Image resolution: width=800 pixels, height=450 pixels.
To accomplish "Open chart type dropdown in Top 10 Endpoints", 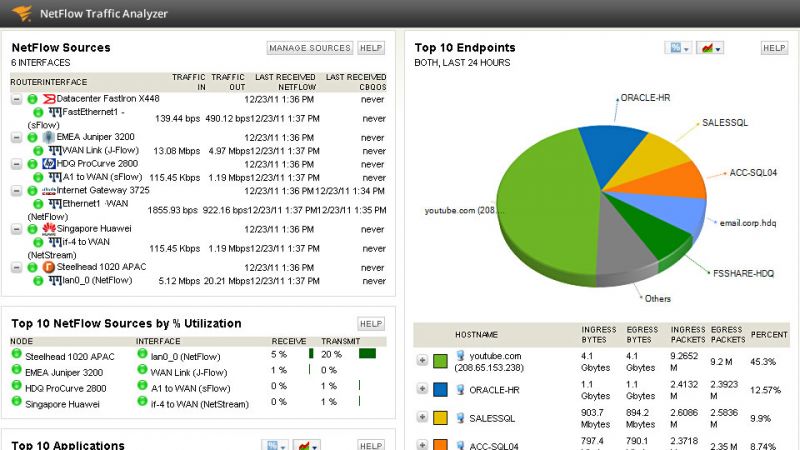I will coord(710,48).
